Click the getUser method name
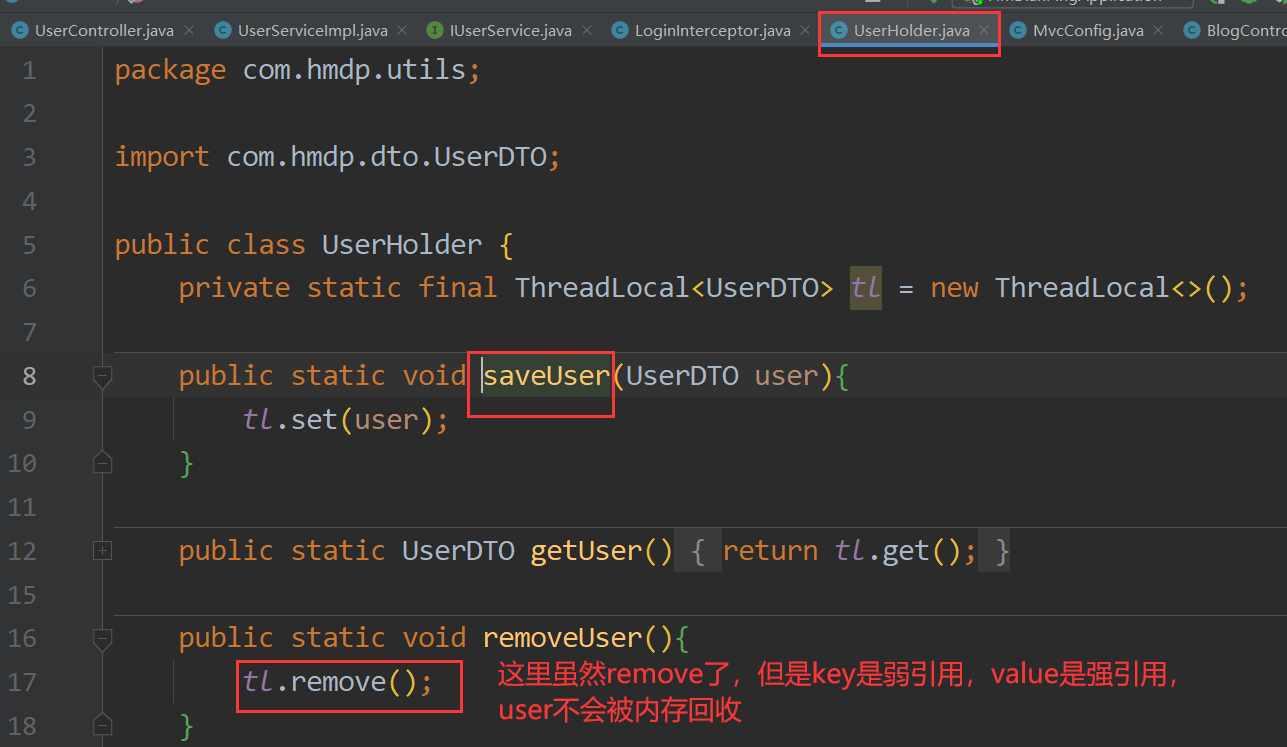Viewport: 1287px width, 747px height. pos(586,551)
